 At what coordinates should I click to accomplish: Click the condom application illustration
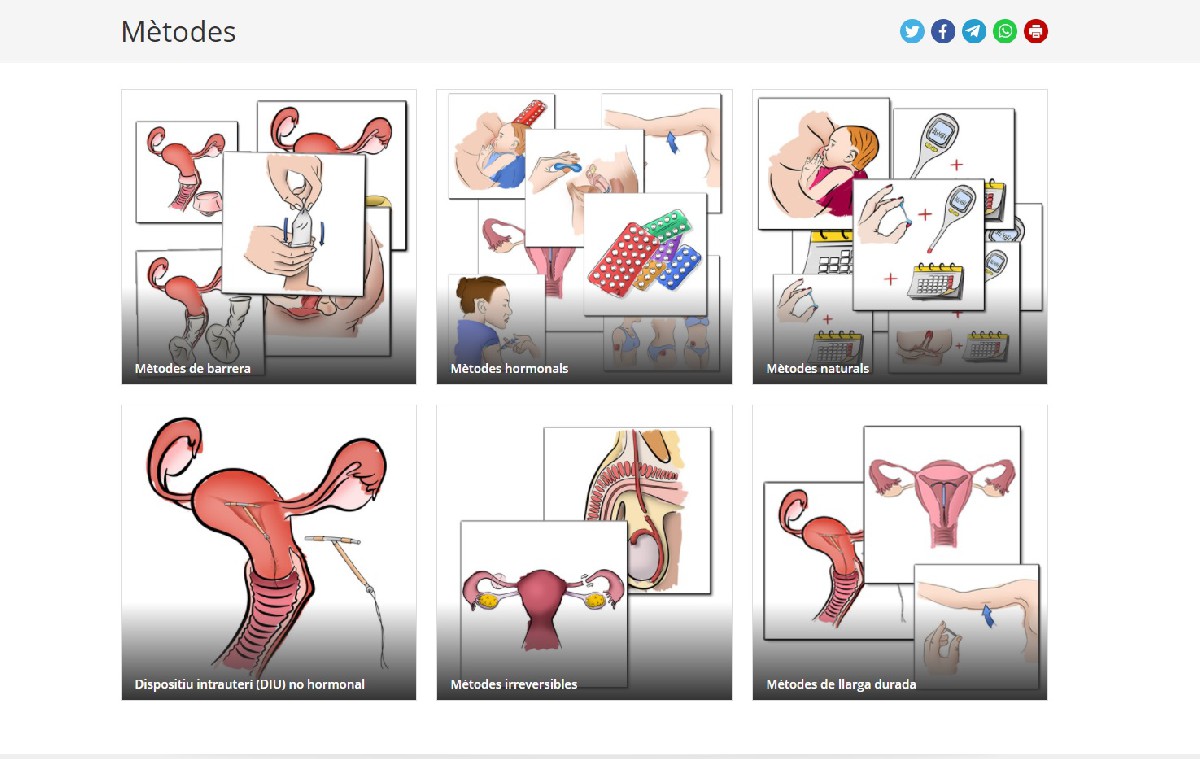click(x=293, y=223)
